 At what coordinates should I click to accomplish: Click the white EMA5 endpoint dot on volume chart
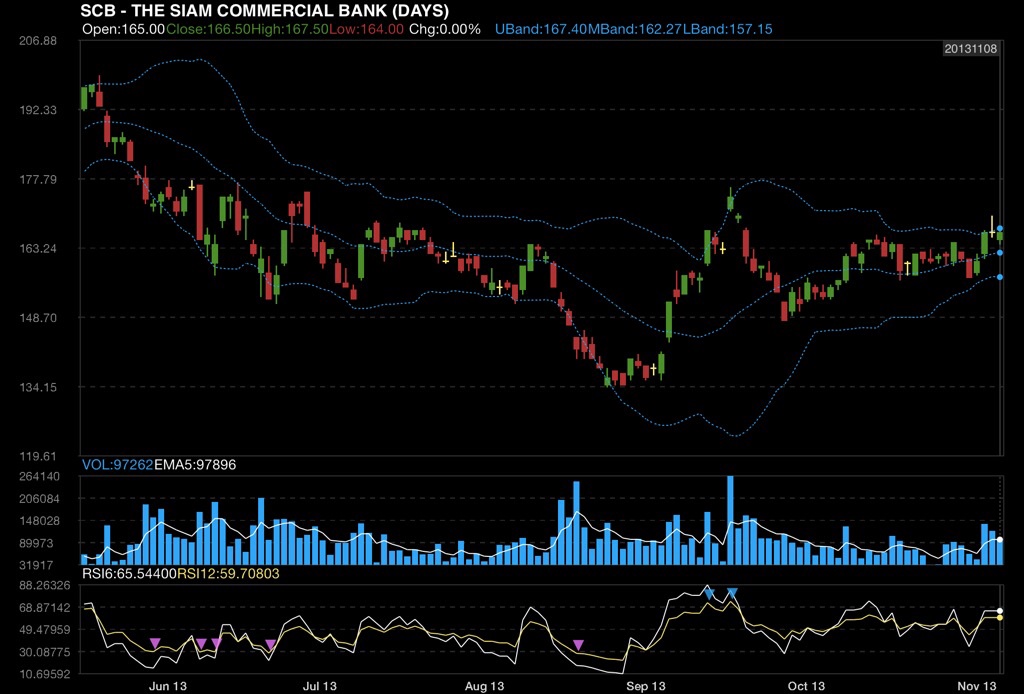(x=1000, y=540)
